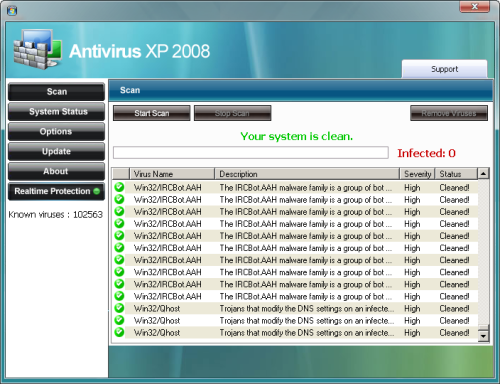500x384 pixels.
Task: Open the System Status section
Action: click(56, 112)
